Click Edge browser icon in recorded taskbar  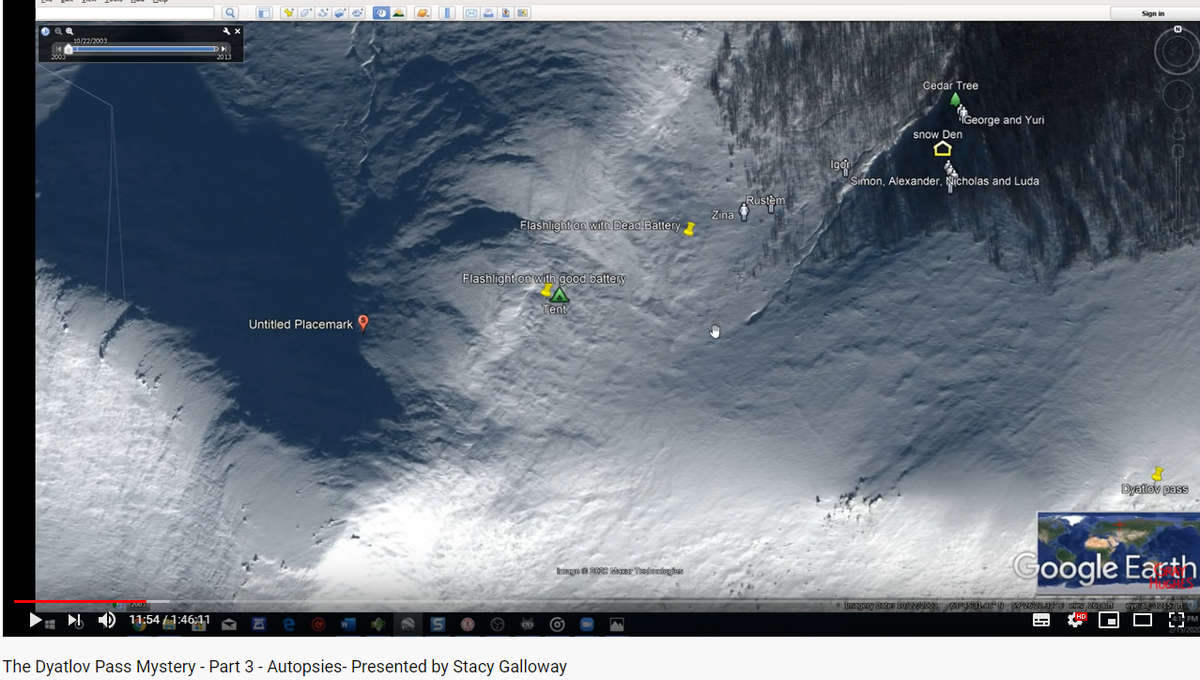pyautogui.click(x=289, y=624)
